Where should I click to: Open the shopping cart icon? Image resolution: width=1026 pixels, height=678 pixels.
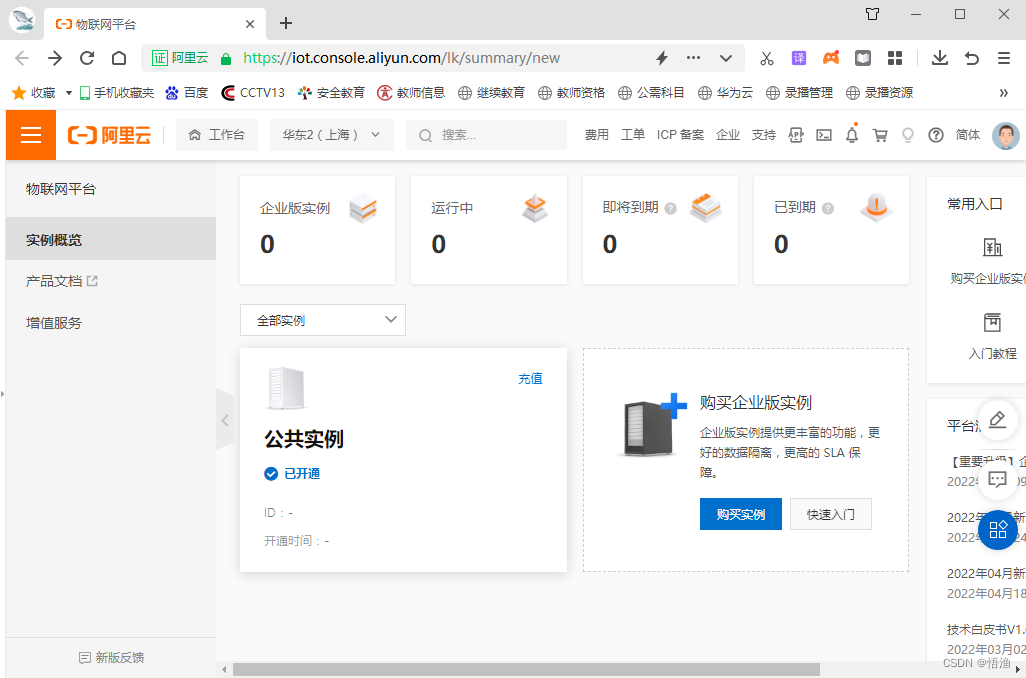[880, 135]
